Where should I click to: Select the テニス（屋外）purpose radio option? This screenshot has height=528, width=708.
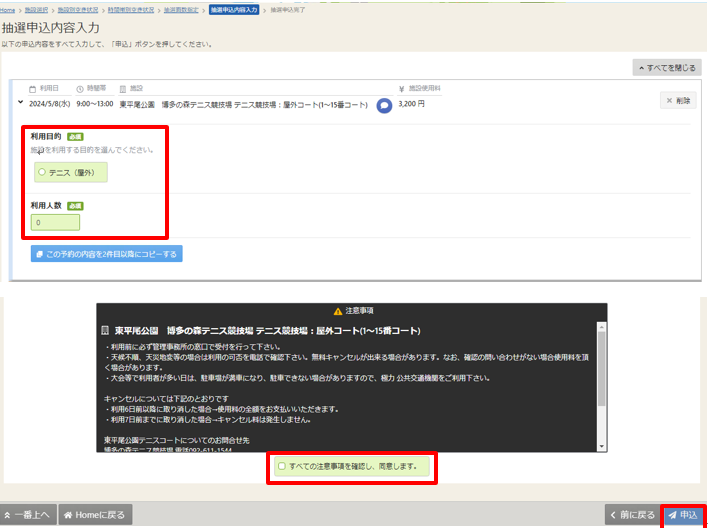coord(42,172)
